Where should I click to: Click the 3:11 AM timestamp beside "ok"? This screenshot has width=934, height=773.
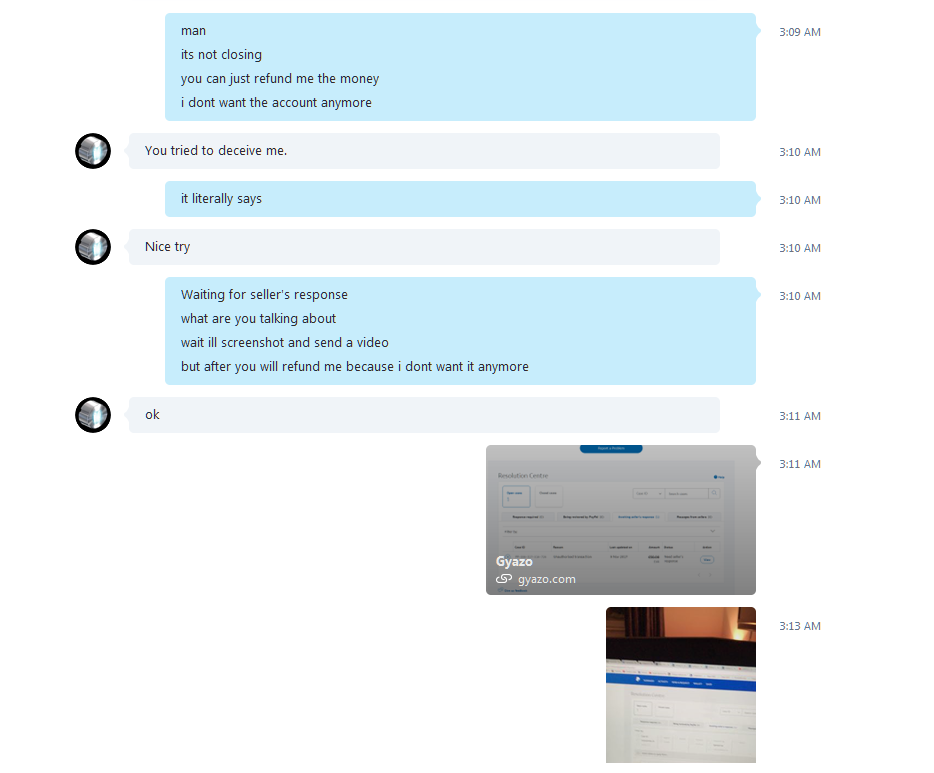800,416
